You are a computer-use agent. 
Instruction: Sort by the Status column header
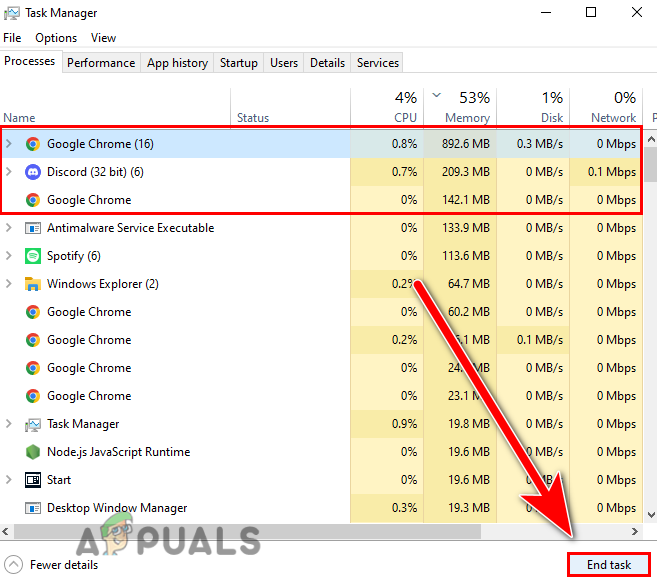click(x=290, y=107)
